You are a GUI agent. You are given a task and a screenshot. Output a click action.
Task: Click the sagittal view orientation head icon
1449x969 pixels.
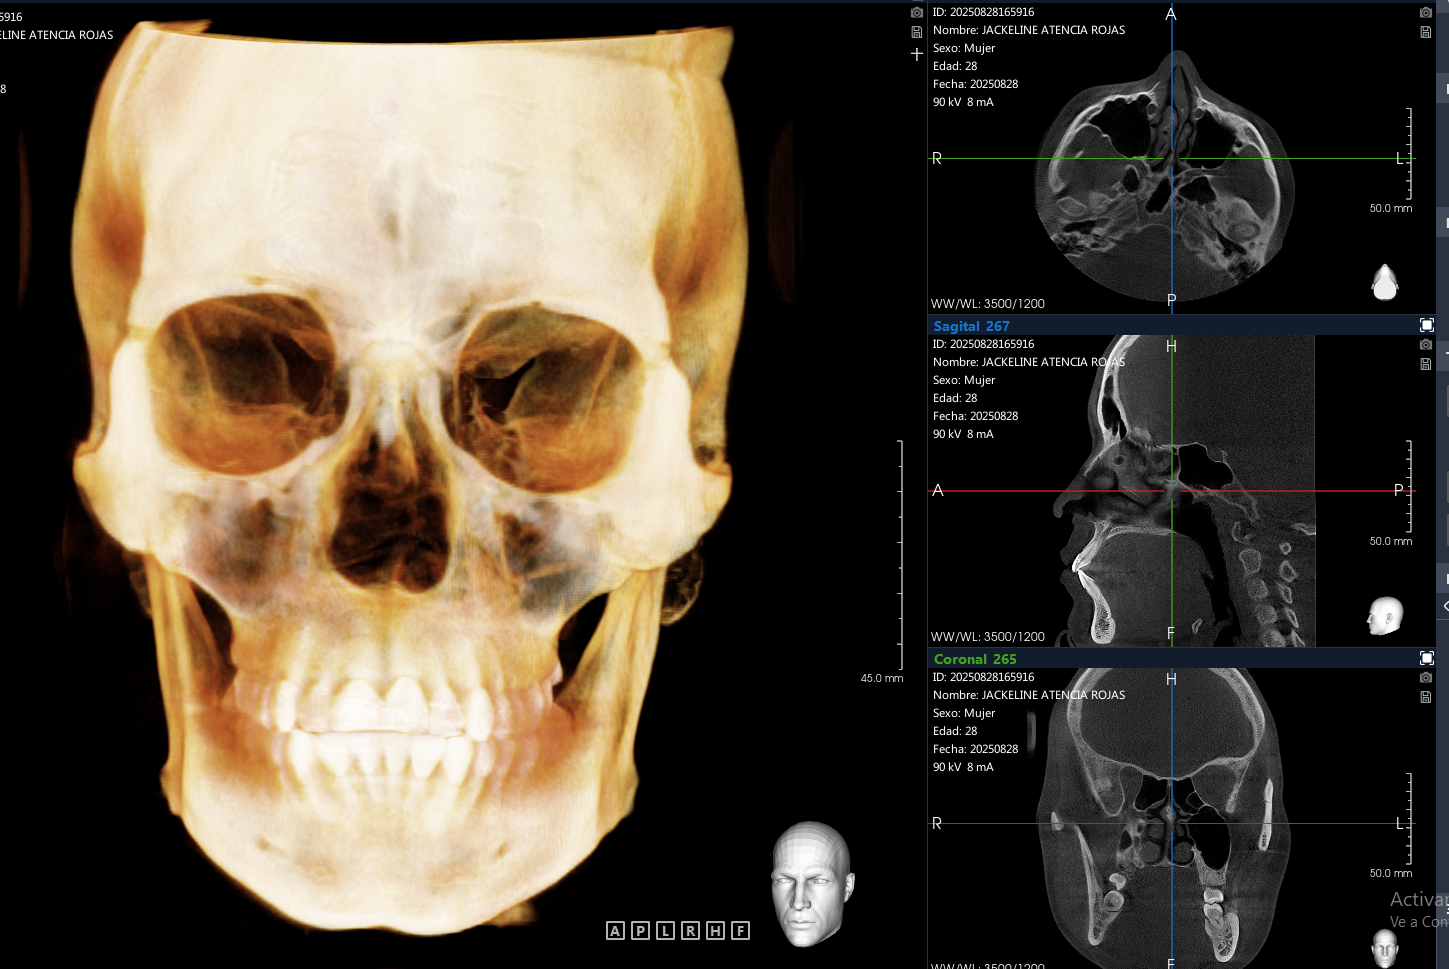pyautogui.click(x=1385, y=616)
